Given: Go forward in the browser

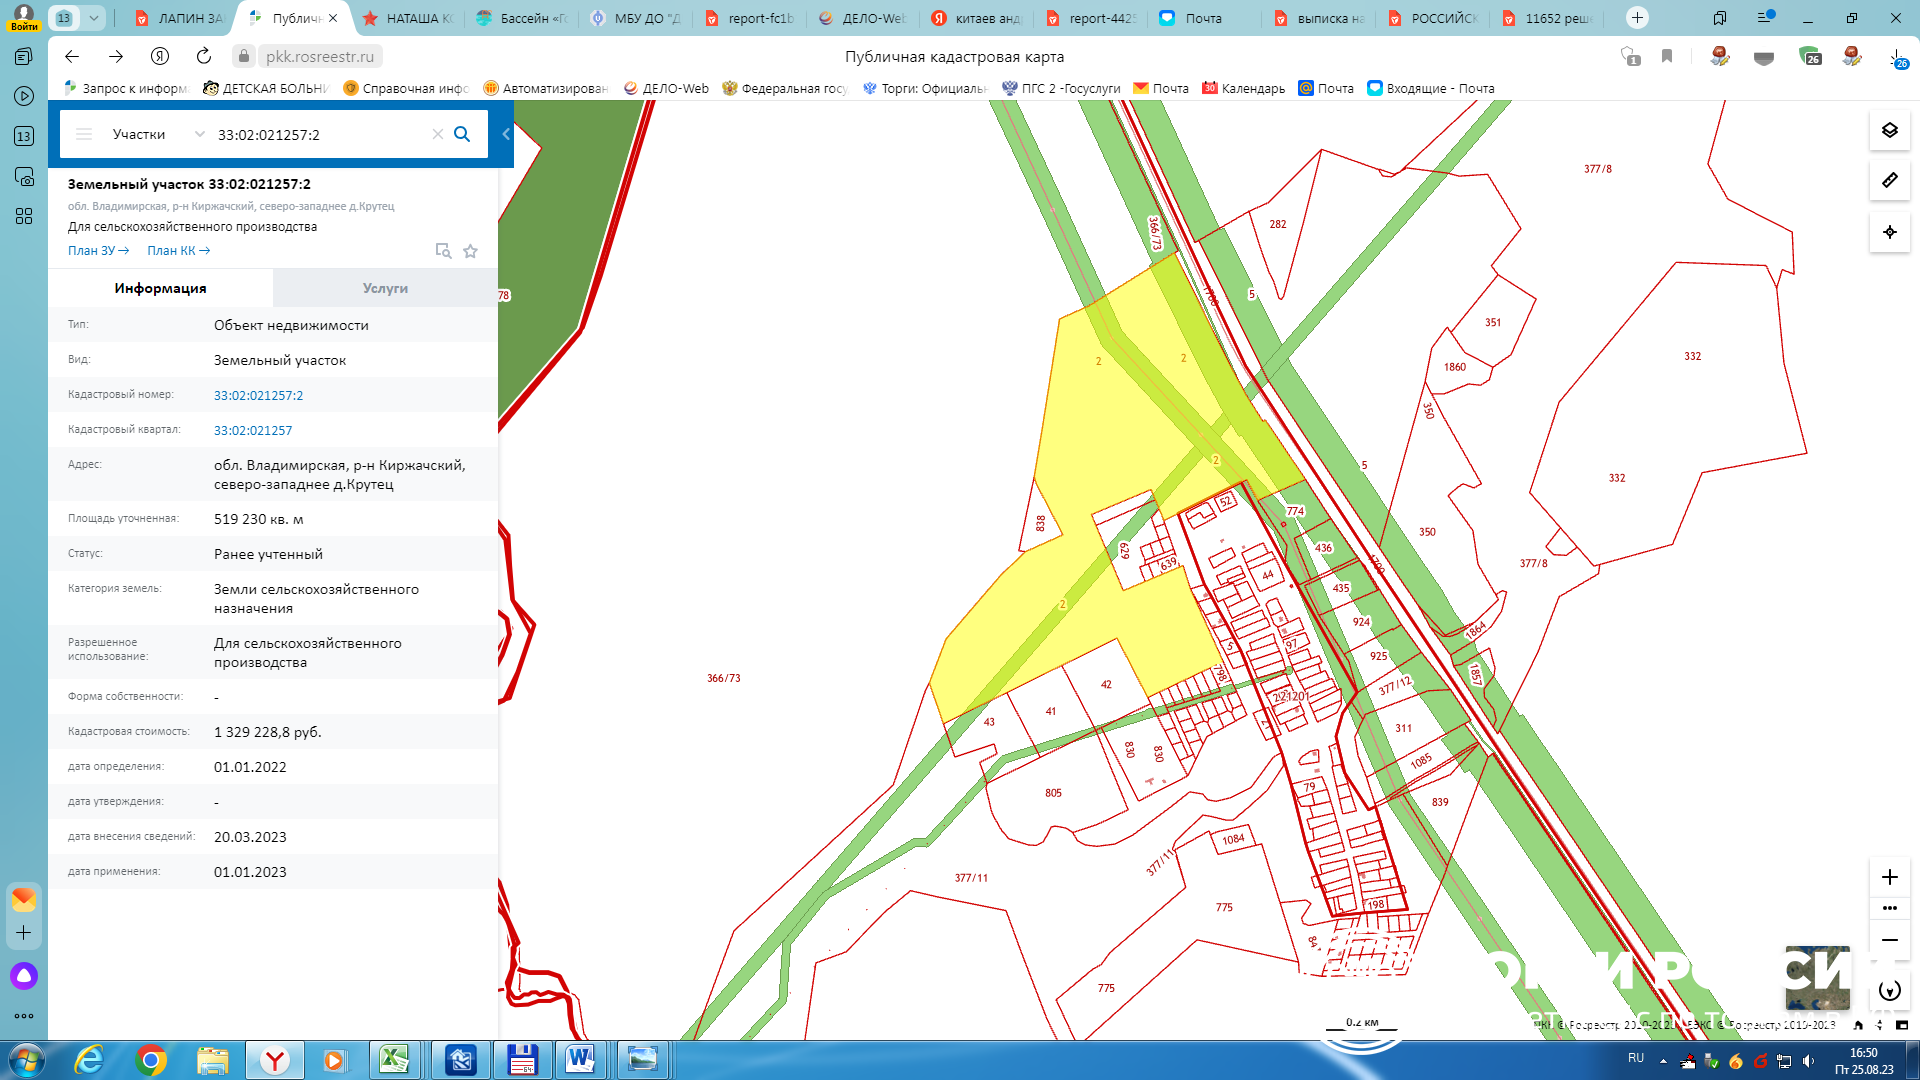Looking at the screenshot, I should click(116, 56).
